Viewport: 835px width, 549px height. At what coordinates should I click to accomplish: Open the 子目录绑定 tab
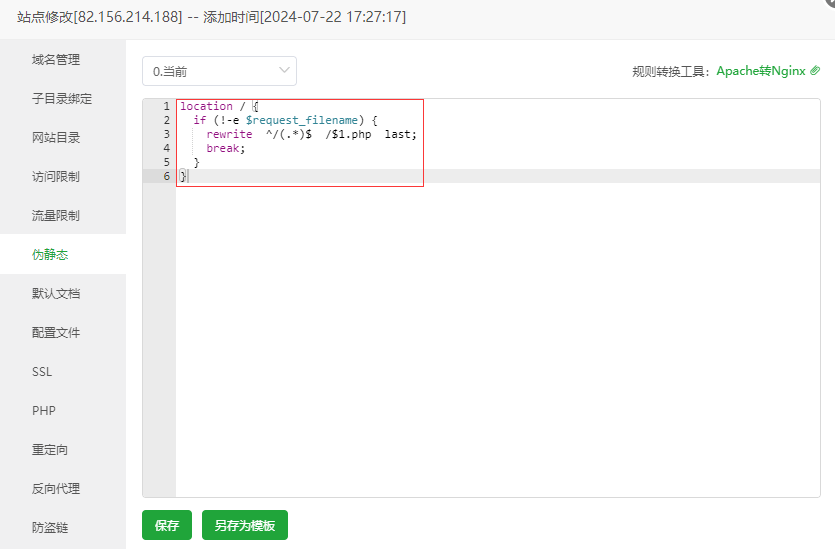(62, 99)
